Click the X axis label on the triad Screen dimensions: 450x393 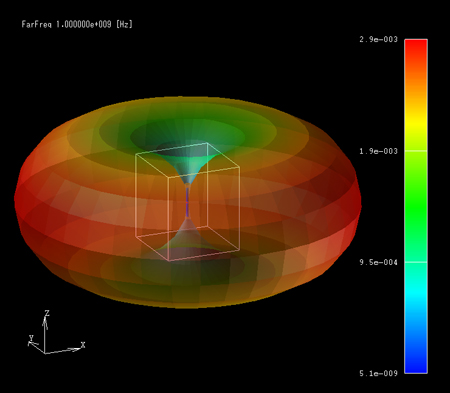click(x=83, y=345)
